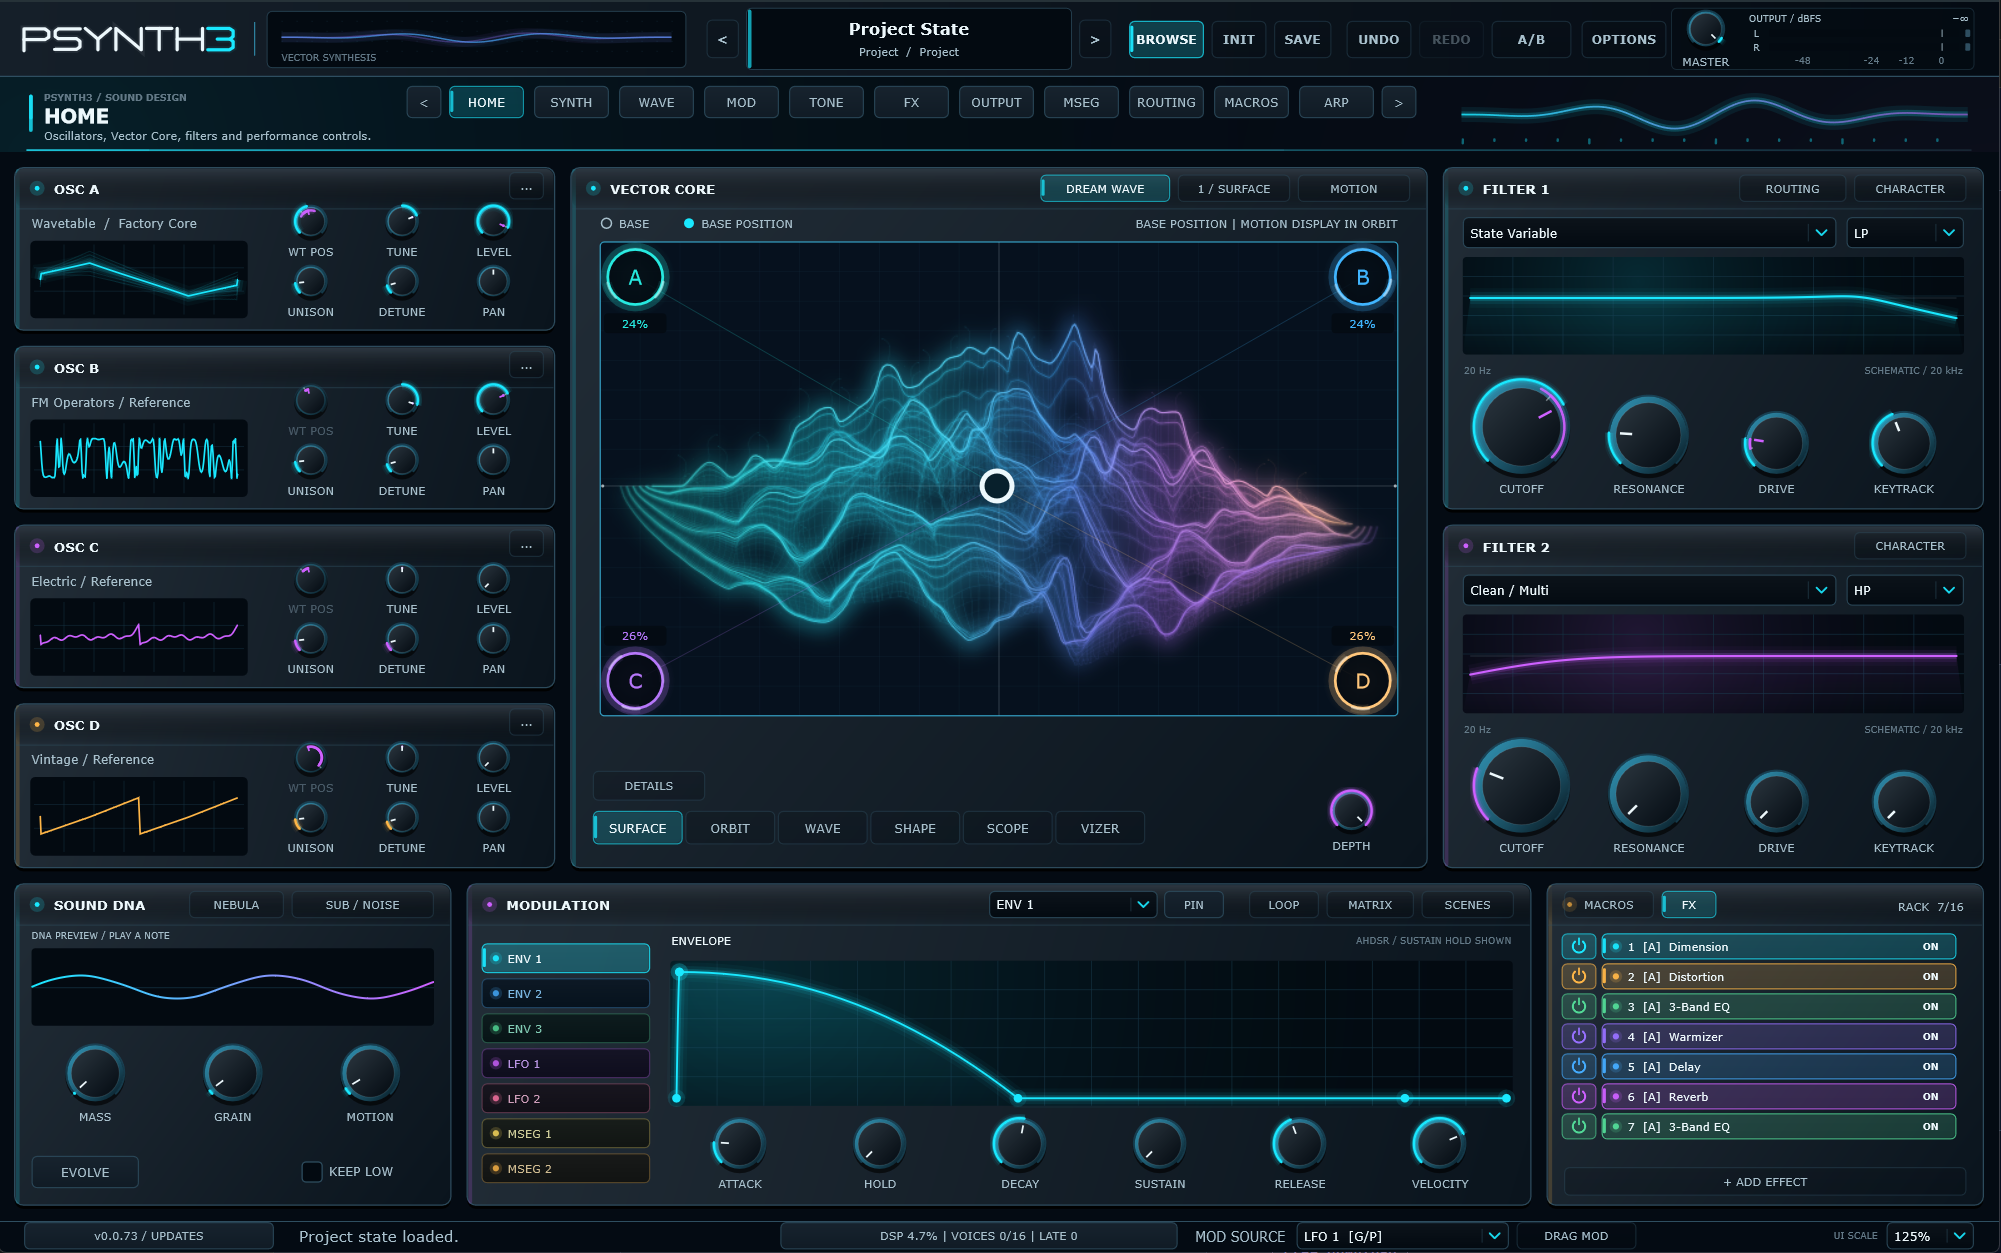
Task: Go to next preset arrow
Action: tap(1094, 39)
